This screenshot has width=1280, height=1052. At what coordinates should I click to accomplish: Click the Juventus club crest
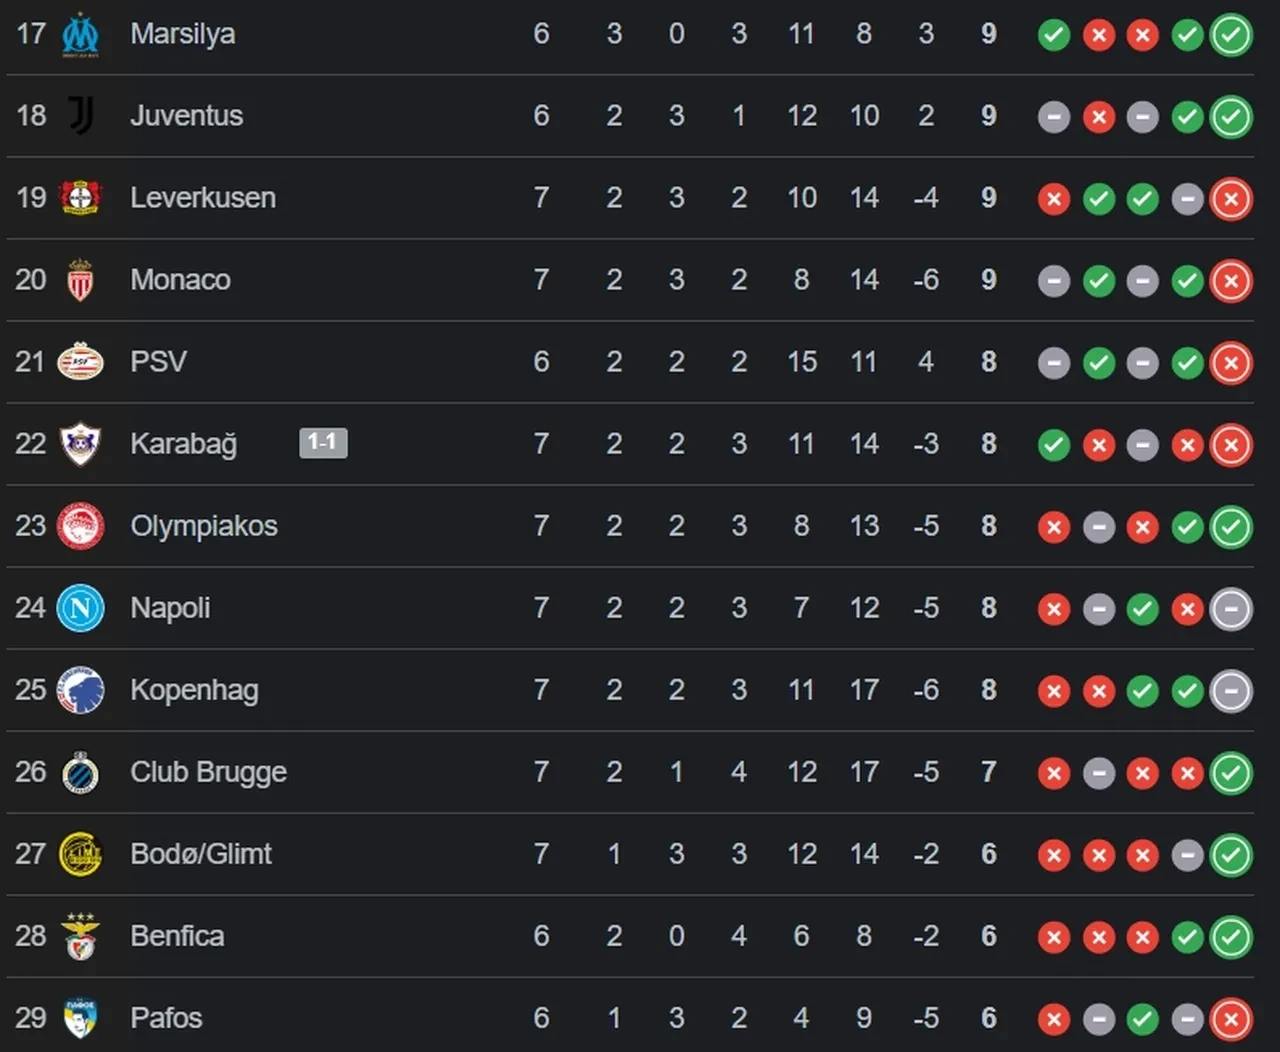[x=81, y=116]
